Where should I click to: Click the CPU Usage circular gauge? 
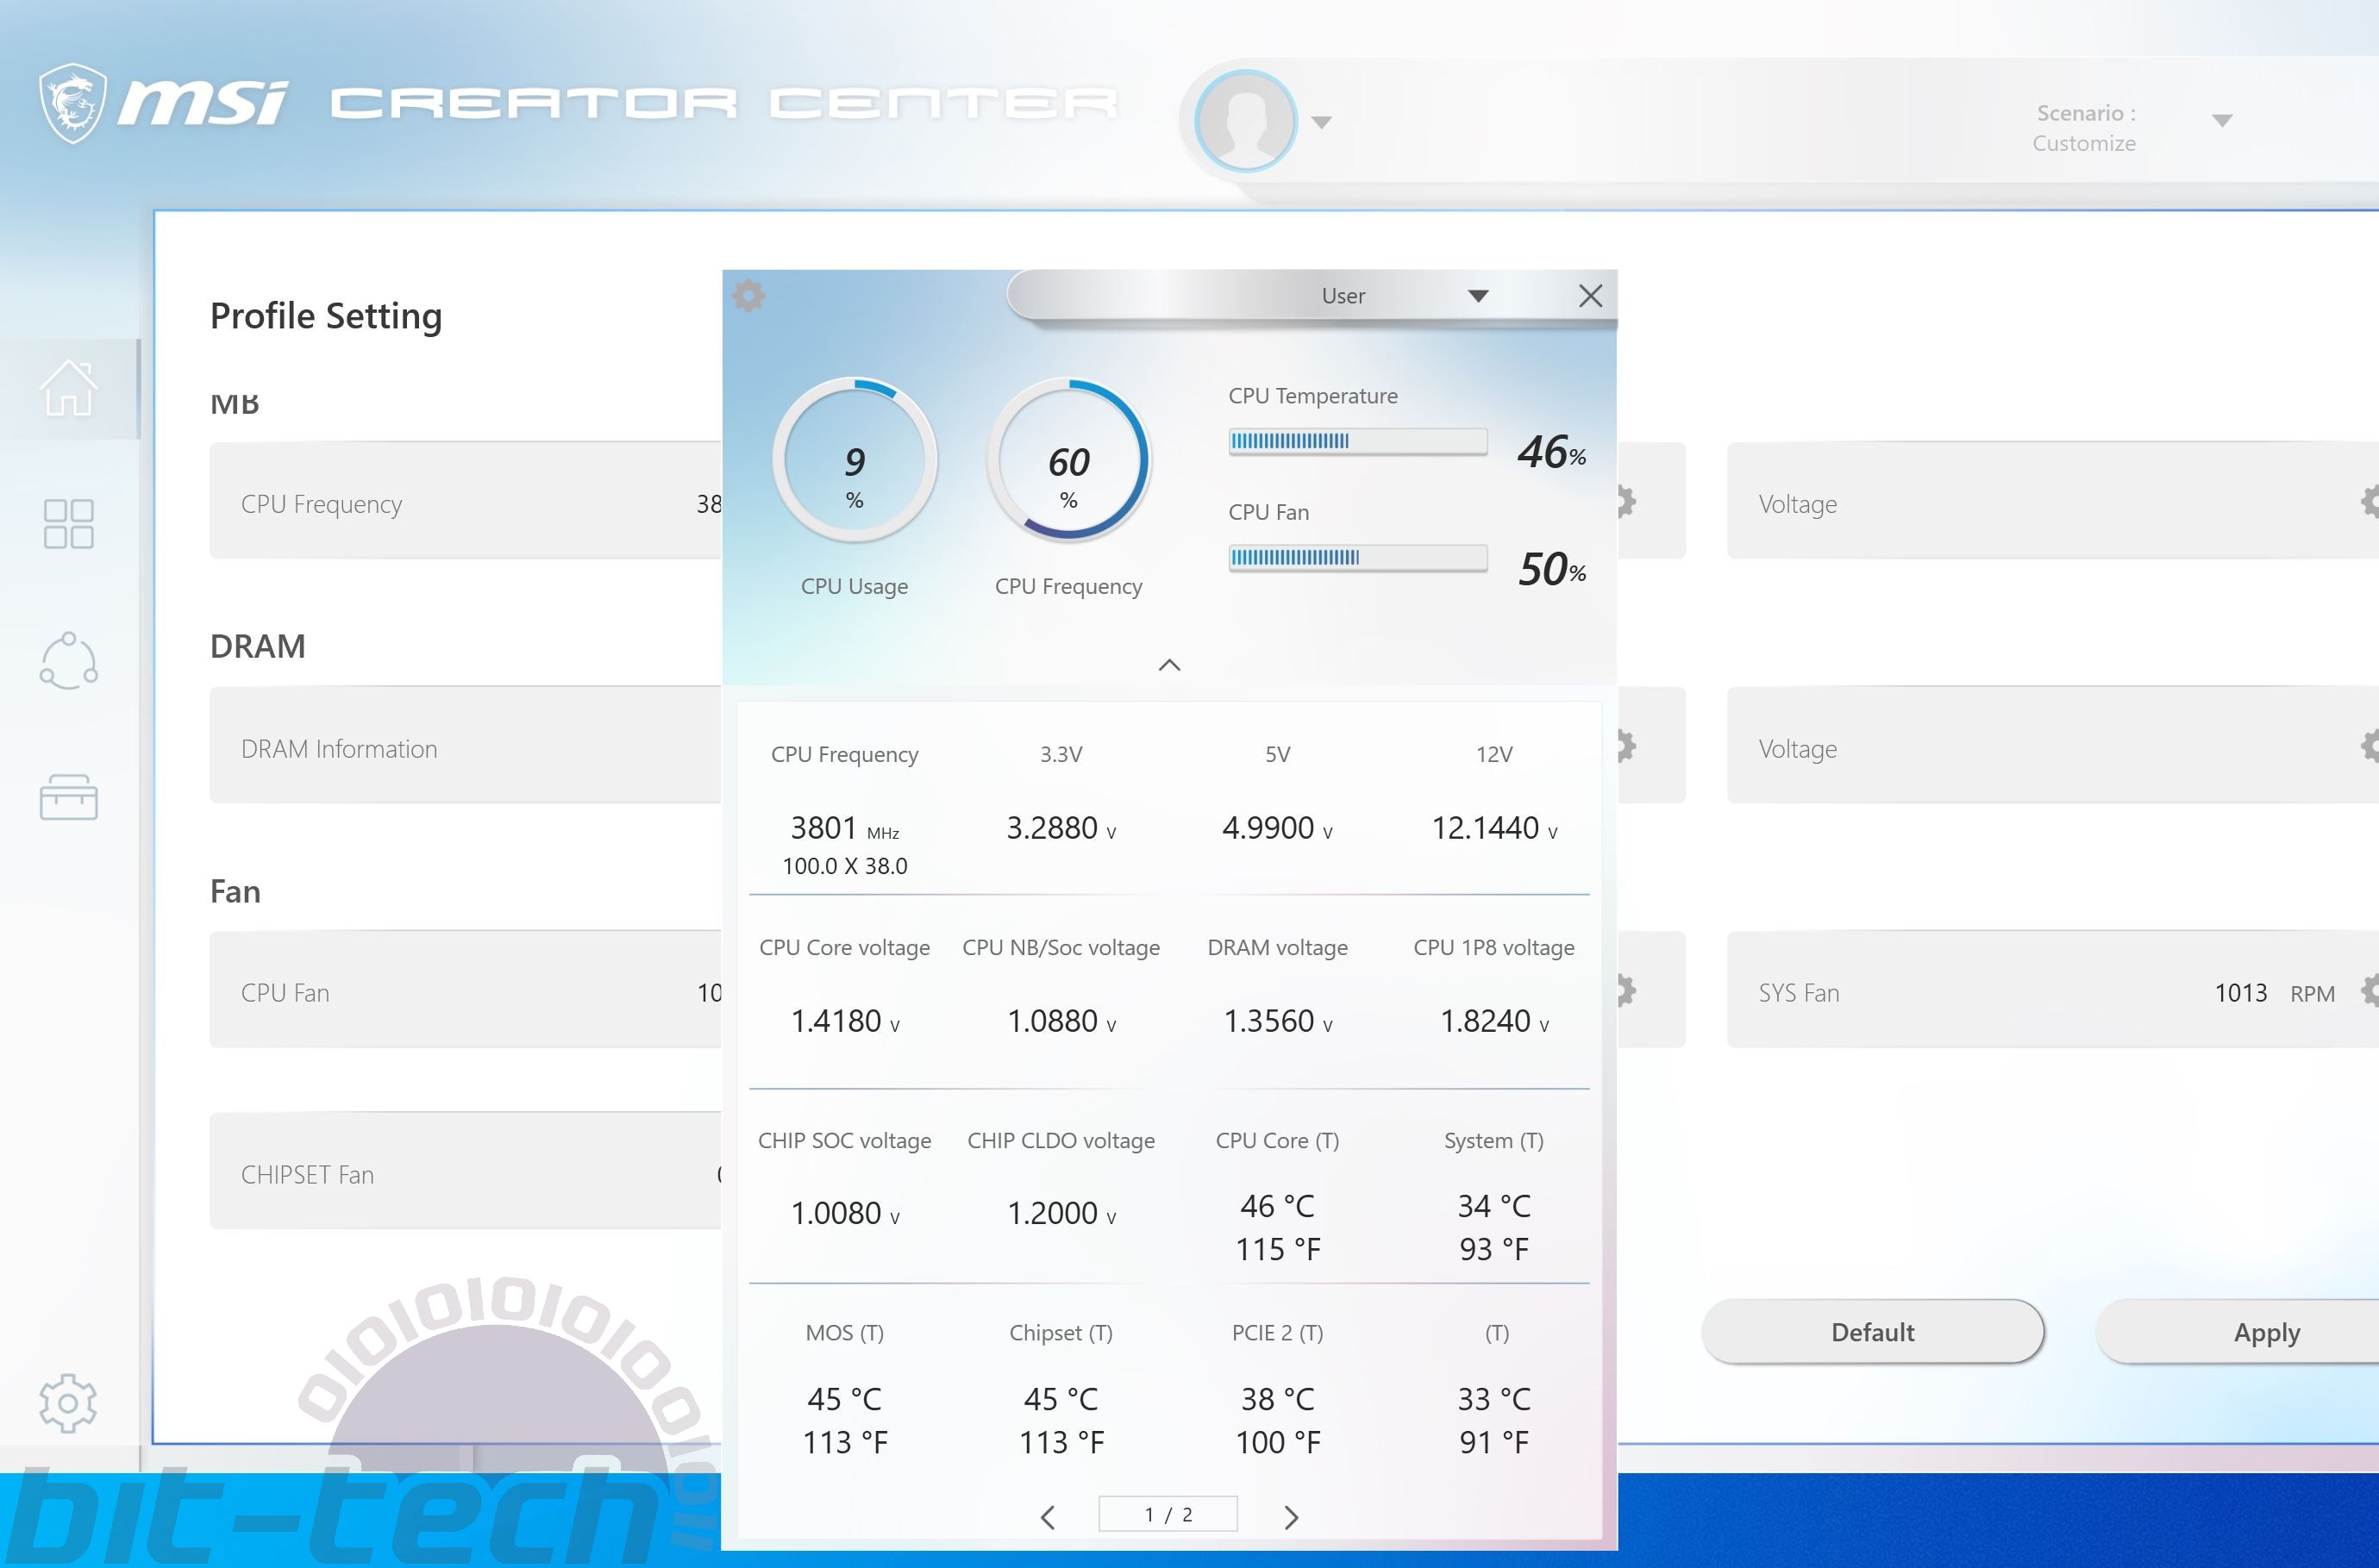(x=854, y=460)
